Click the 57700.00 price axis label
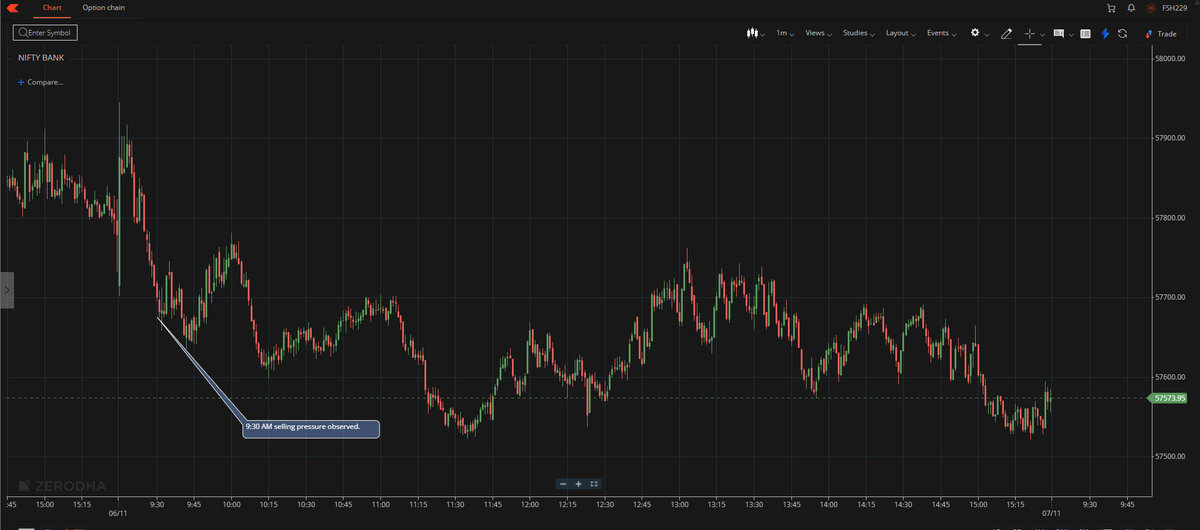 [1169, 297]
